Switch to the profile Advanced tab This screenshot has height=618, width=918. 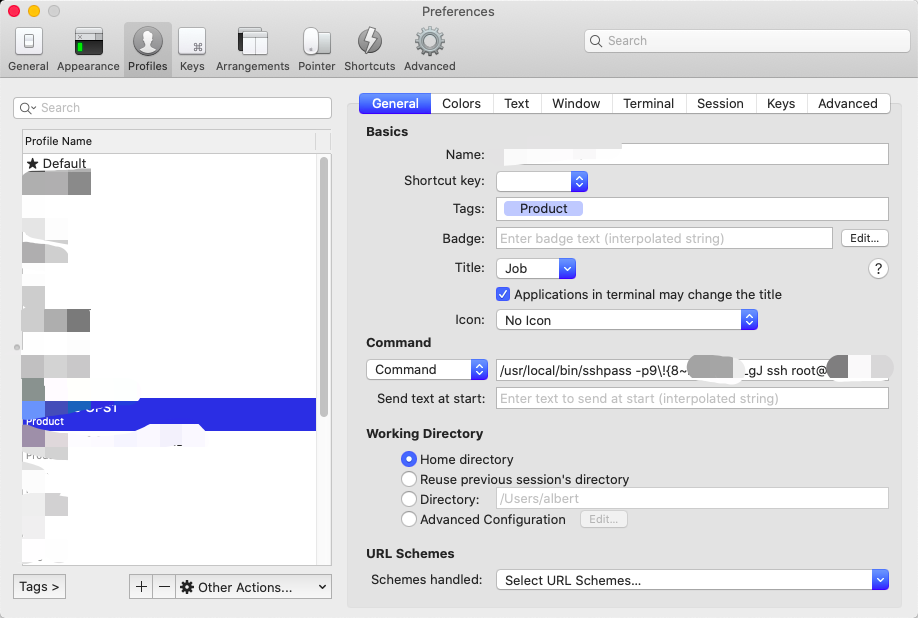[x=848, y=104]
